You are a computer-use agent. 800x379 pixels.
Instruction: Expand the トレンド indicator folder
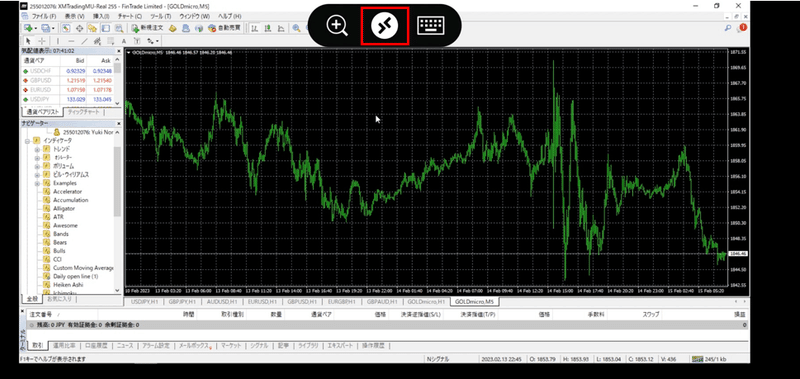coord(37,149)
